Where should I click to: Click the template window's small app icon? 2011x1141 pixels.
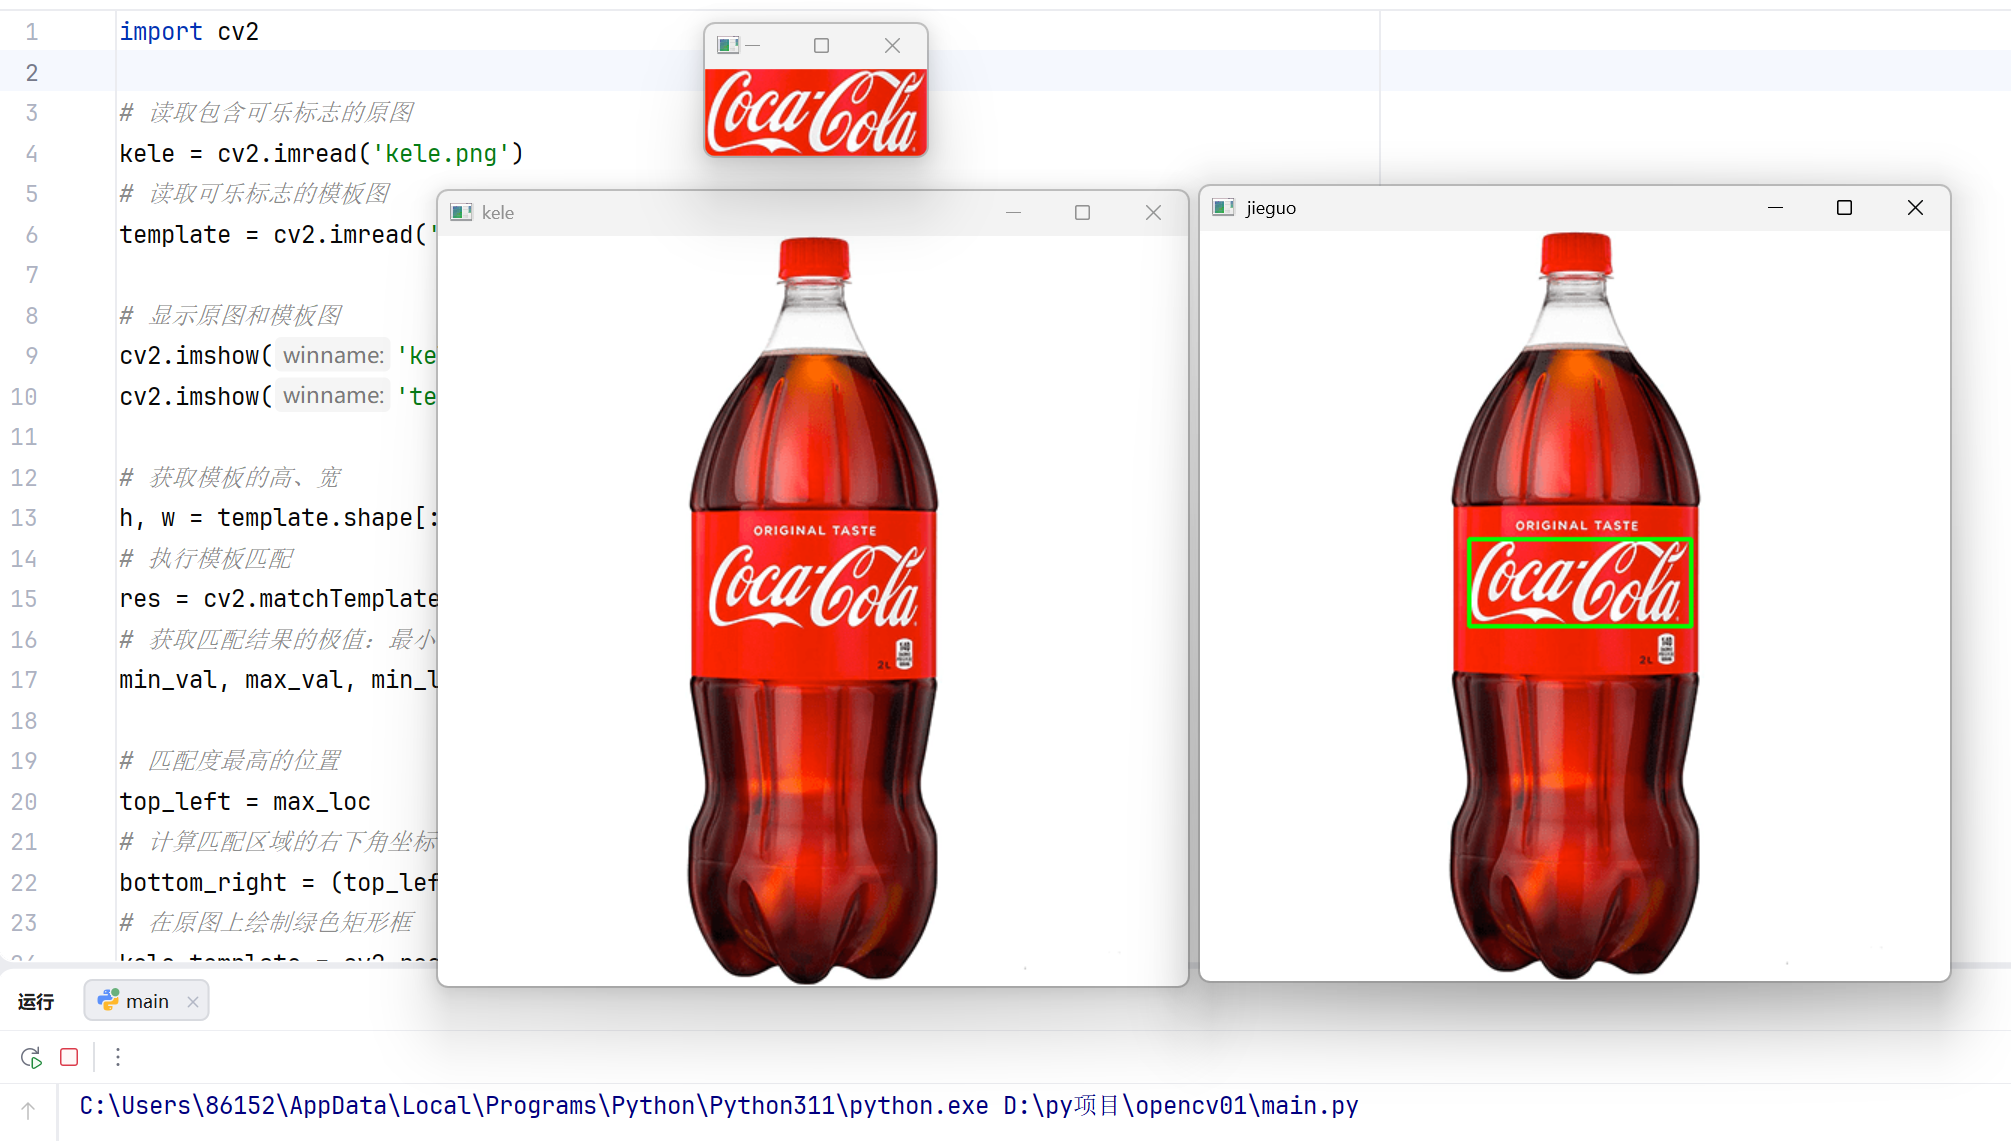[728, 45]
